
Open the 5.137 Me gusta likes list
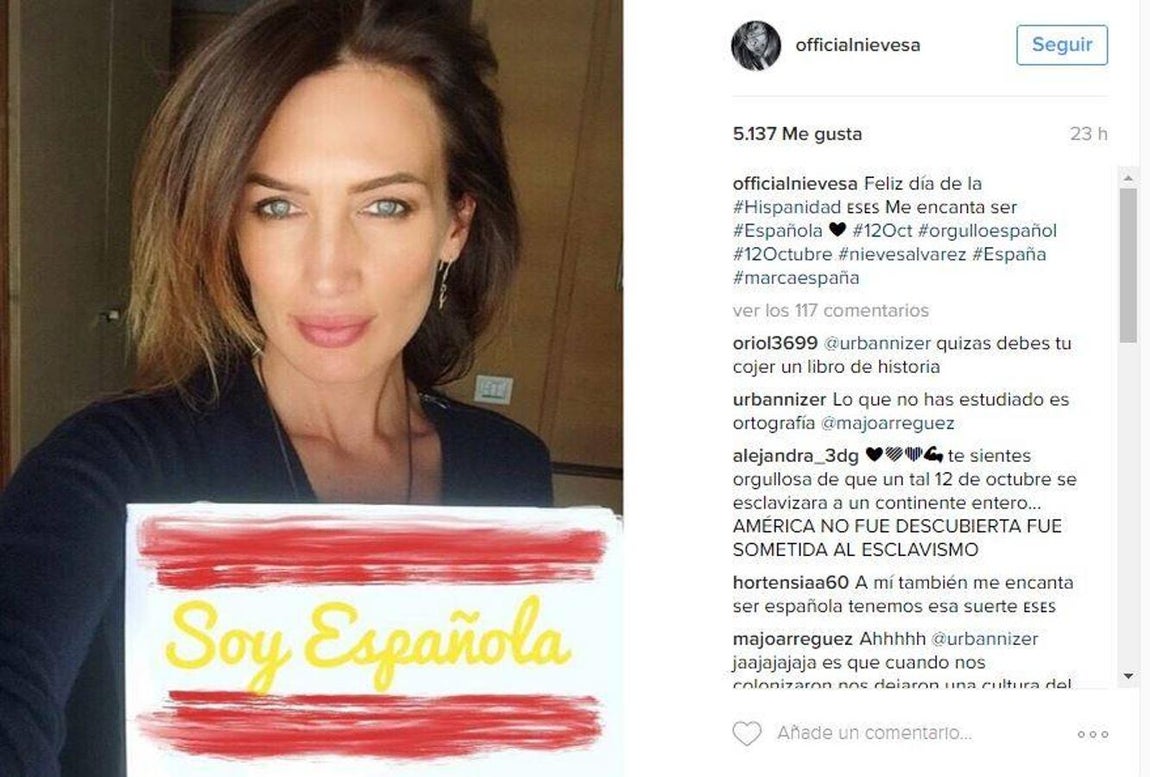coord(797,134)
